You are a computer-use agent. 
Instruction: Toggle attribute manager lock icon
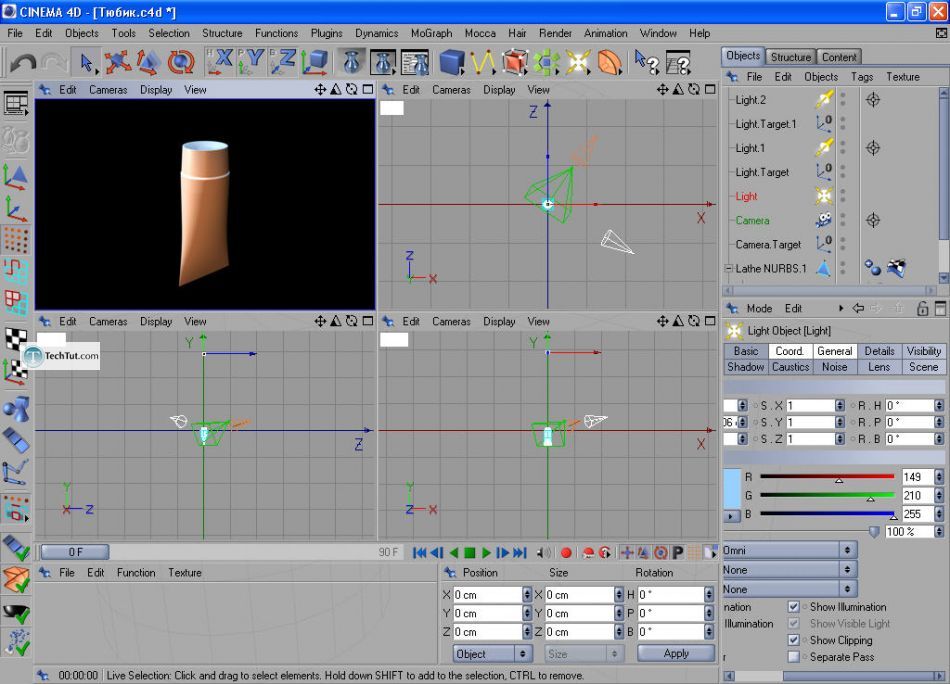923,308
